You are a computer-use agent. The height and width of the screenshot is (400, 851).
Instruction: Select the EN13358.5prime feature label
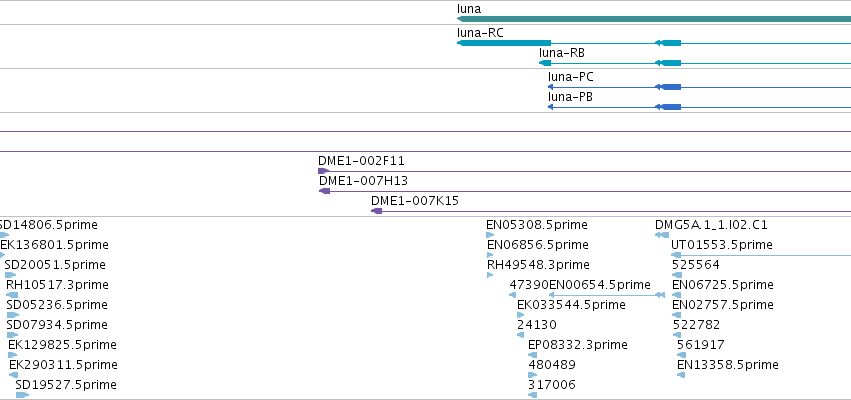pos(728,364)
